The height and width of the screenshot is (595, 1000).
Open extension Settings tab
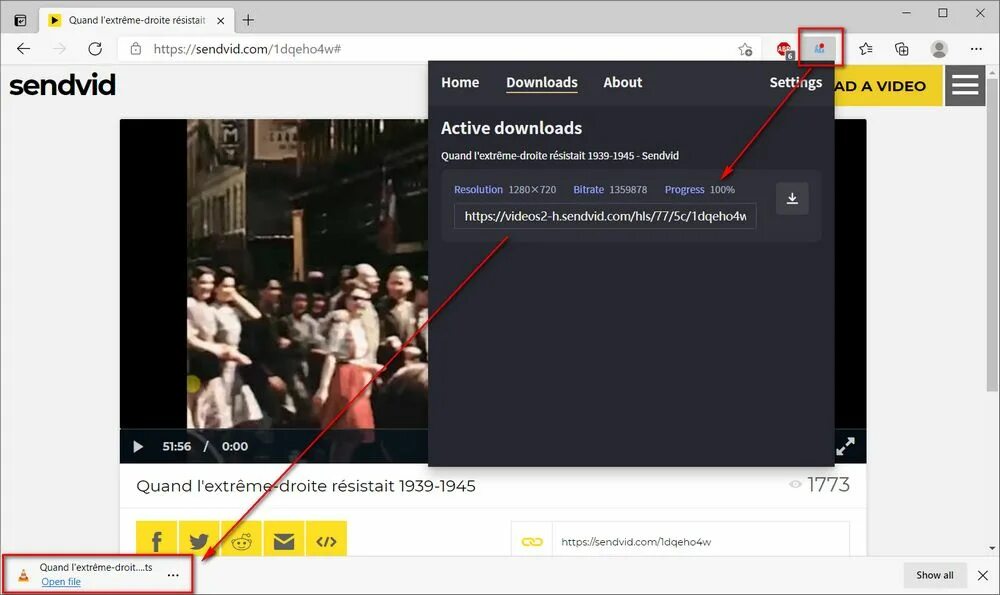point(795,82)
